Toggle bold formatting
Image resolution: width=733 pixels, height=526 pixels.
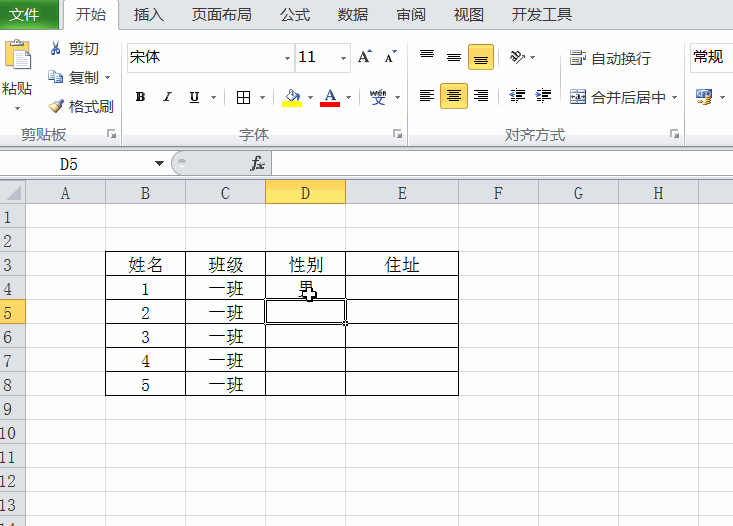click(140, 97)
